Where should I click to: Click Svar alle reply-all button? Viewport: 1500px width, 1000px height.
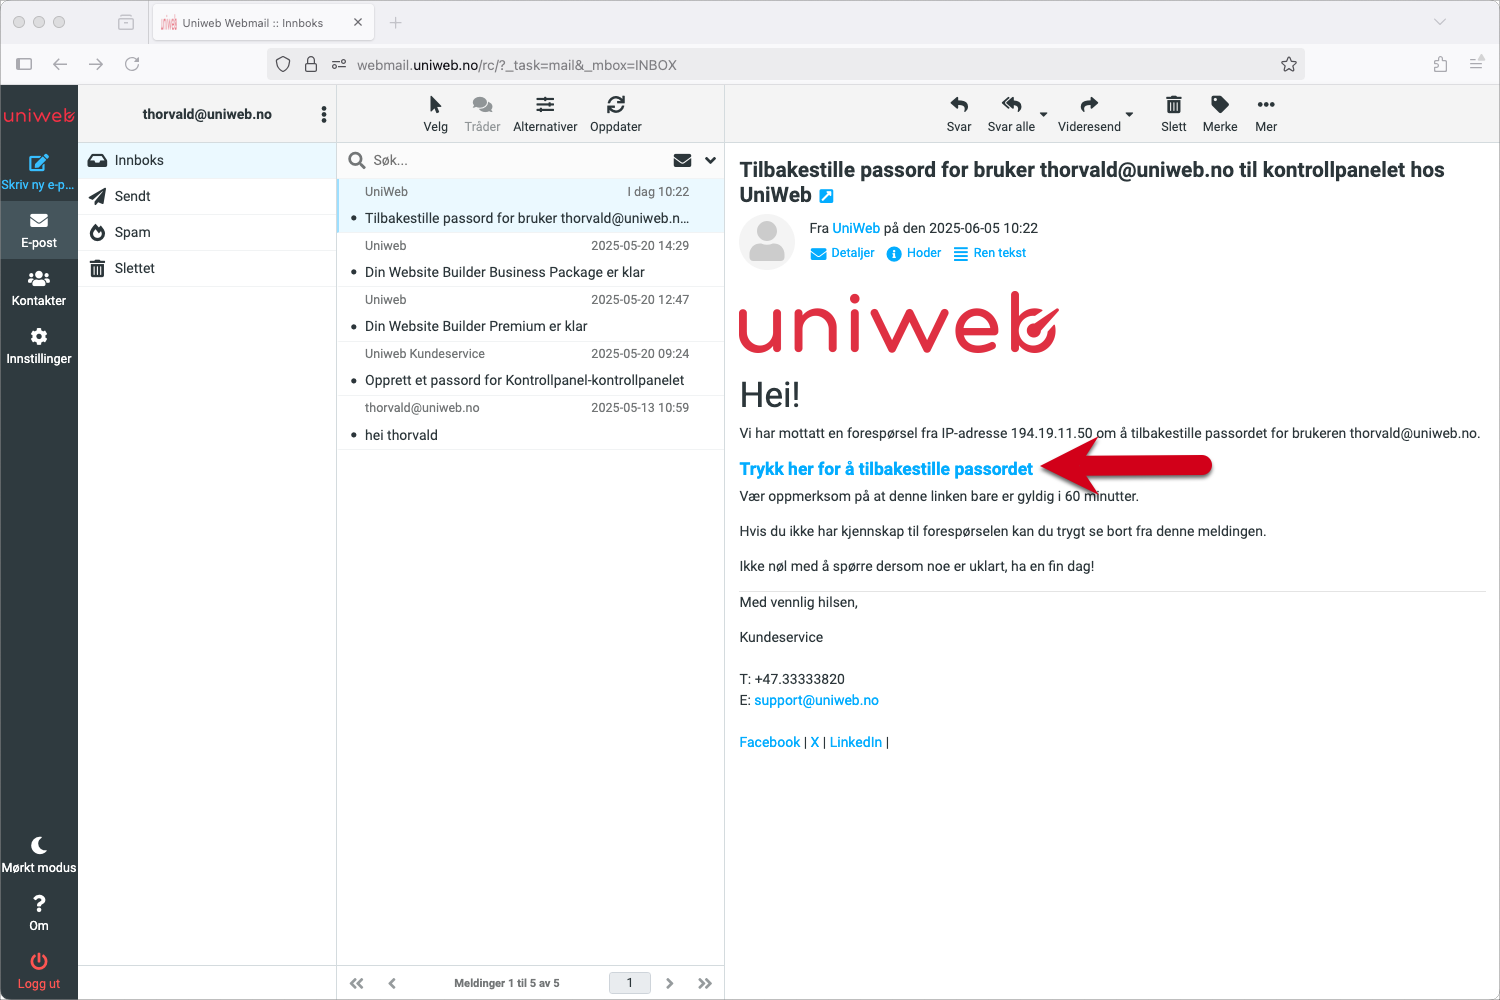tap(1011, 114)
